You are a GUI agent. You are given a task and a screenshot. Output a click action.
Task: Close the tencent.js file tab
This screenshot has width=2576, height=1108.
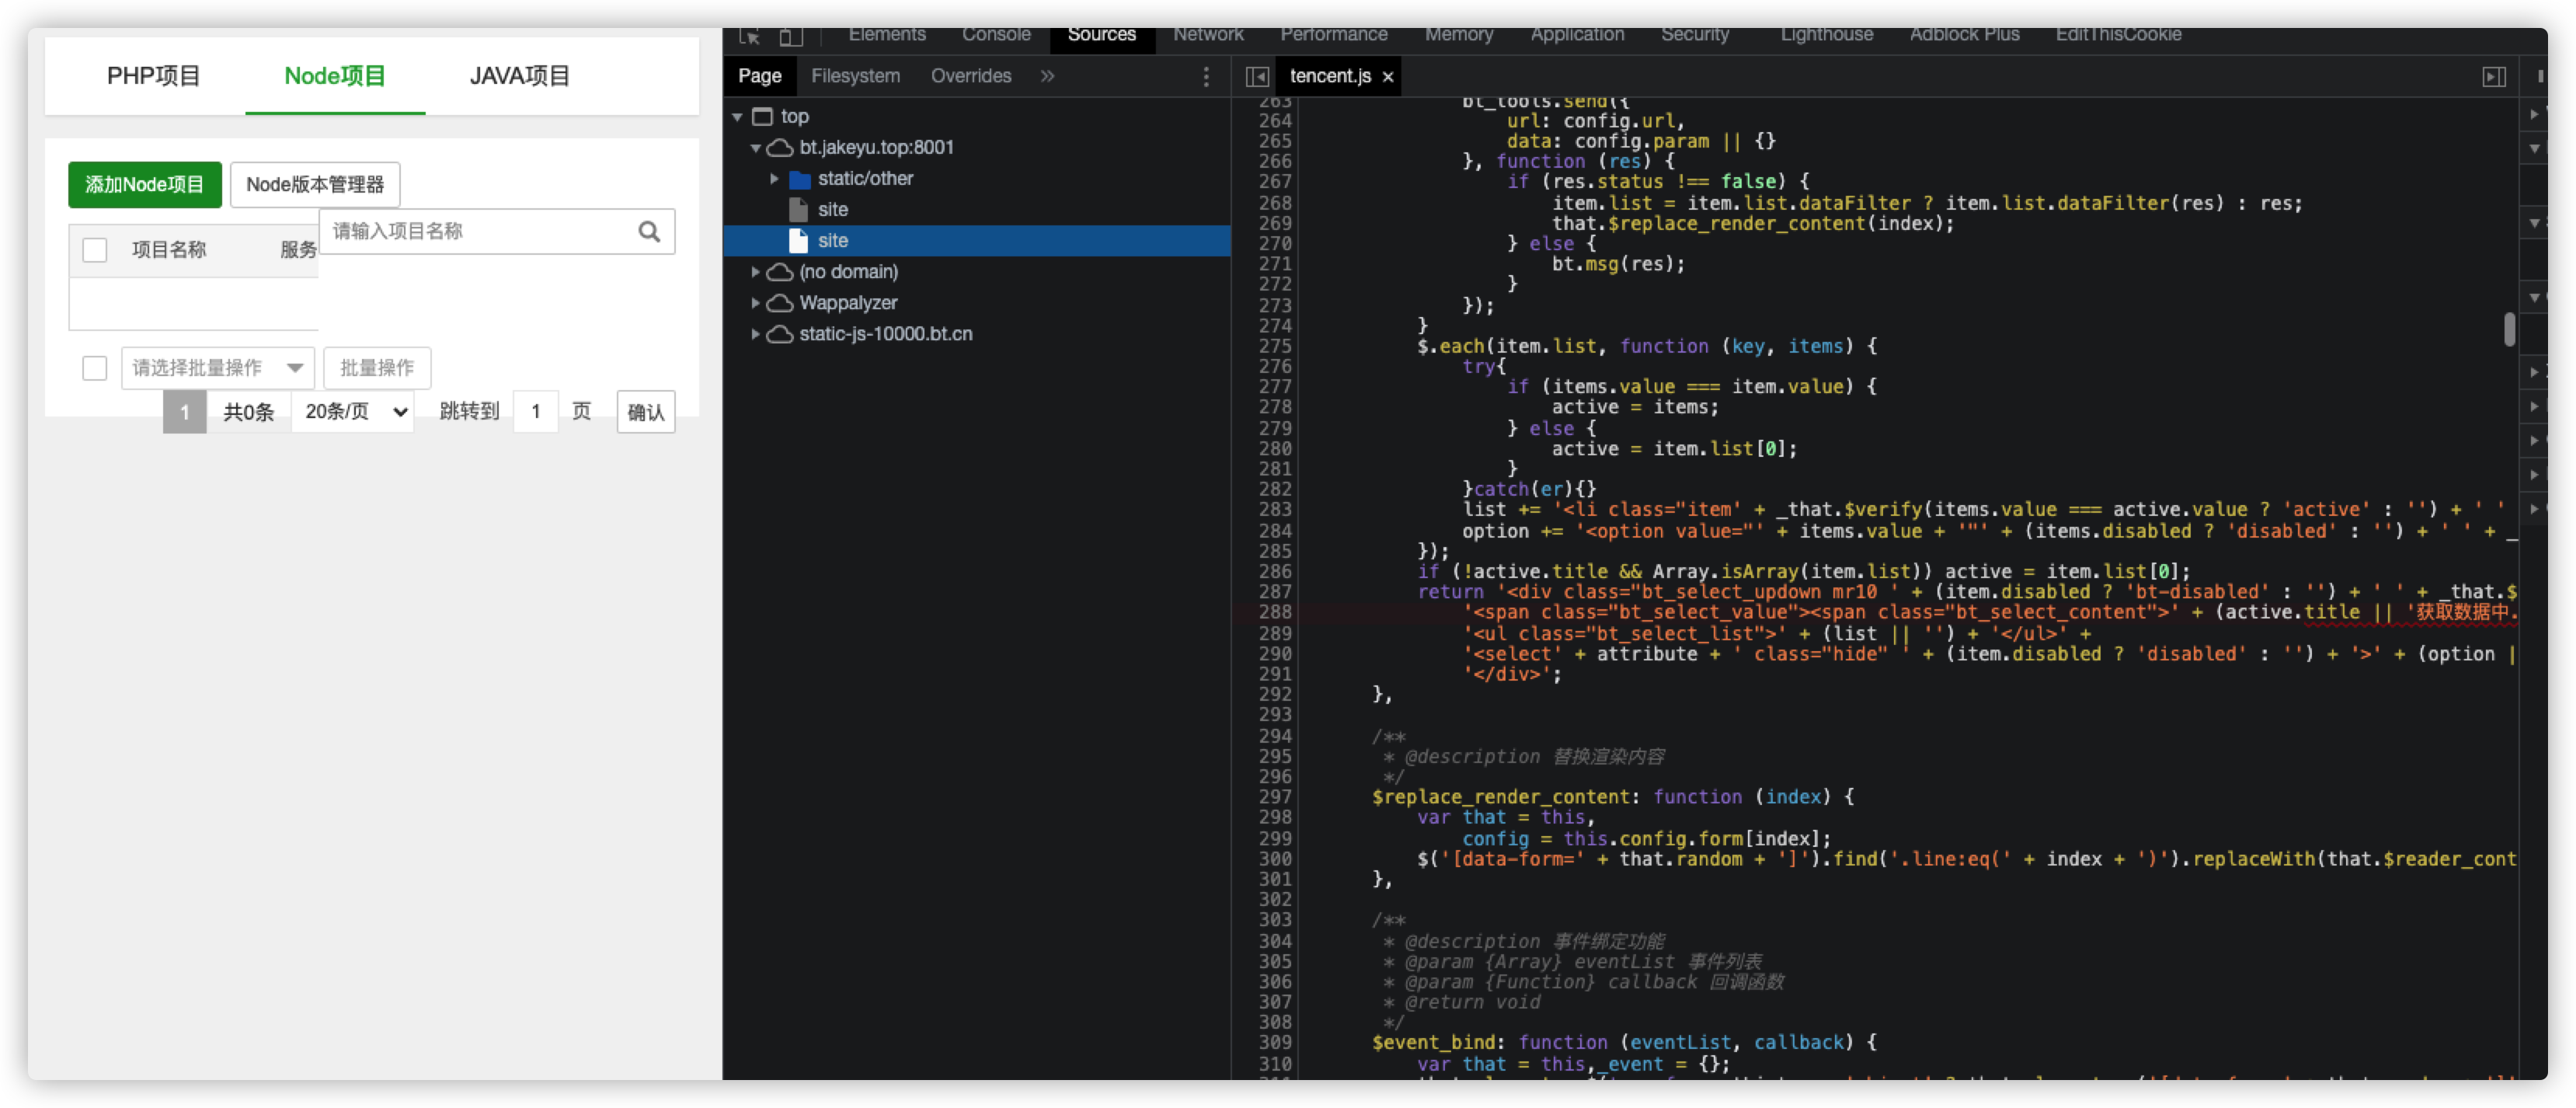pyautogui.click(x=1388, y=77)
